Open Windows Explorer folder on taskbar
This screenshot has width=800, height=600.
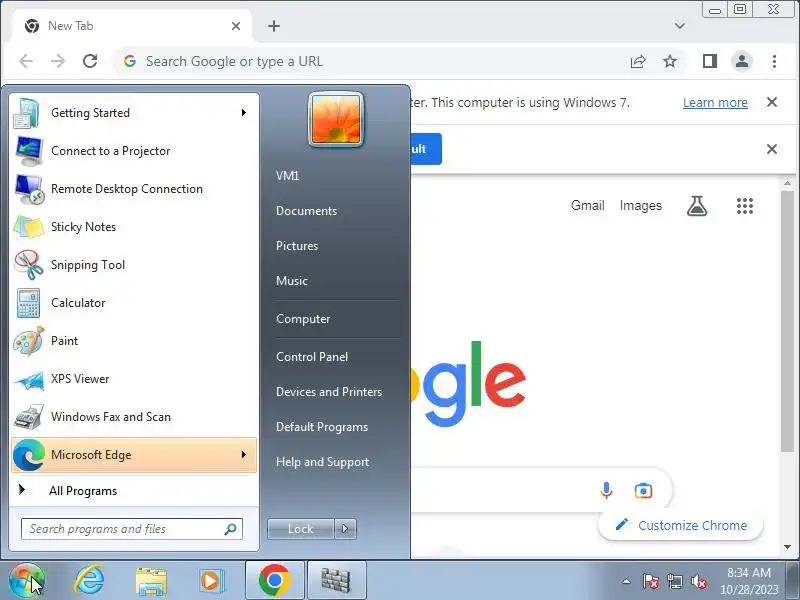(x=151, y=581)
